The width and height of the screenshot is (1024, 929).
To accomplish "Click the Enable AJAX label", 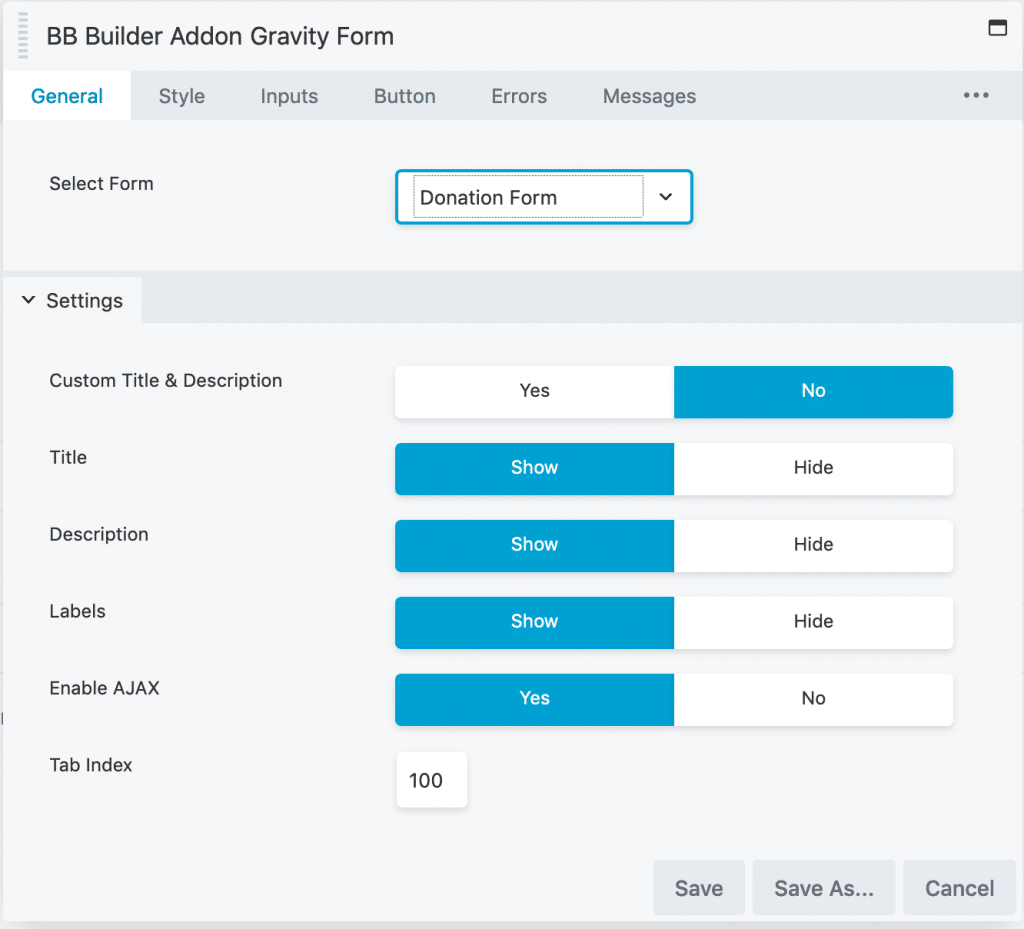I will [x=104, y=688].
